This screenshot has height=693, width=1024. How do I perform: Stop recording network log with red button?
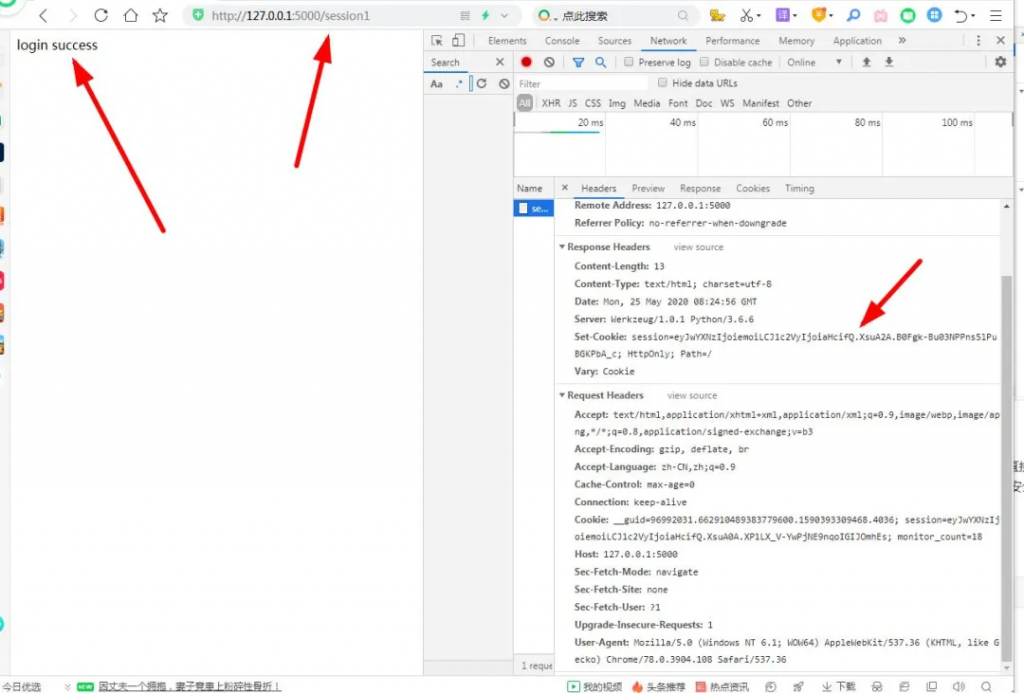(x=526, y=62)
